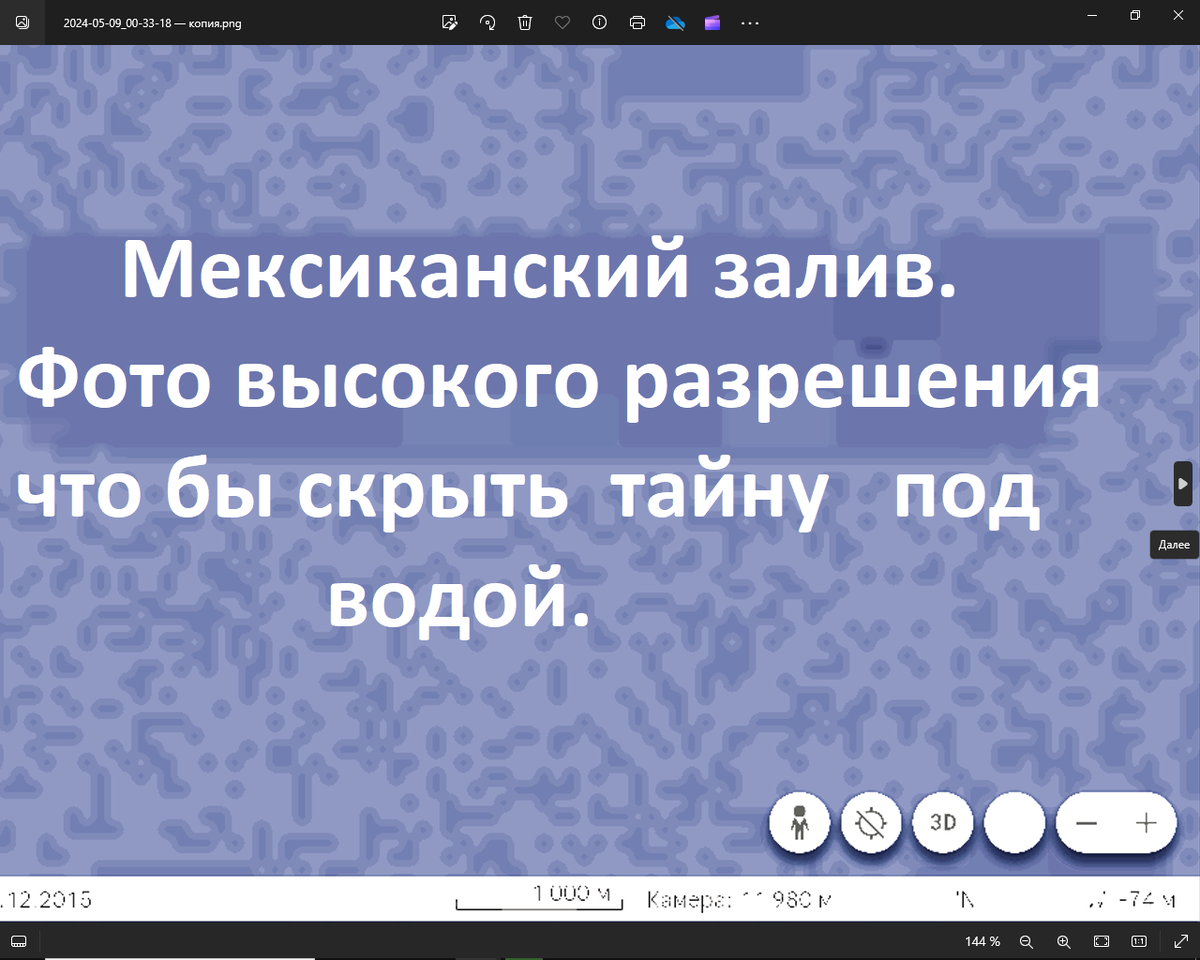Viewport: 1200px width, 960px height.
Task: Mark the photo as favorite with the heart
Action: [562, 22]
